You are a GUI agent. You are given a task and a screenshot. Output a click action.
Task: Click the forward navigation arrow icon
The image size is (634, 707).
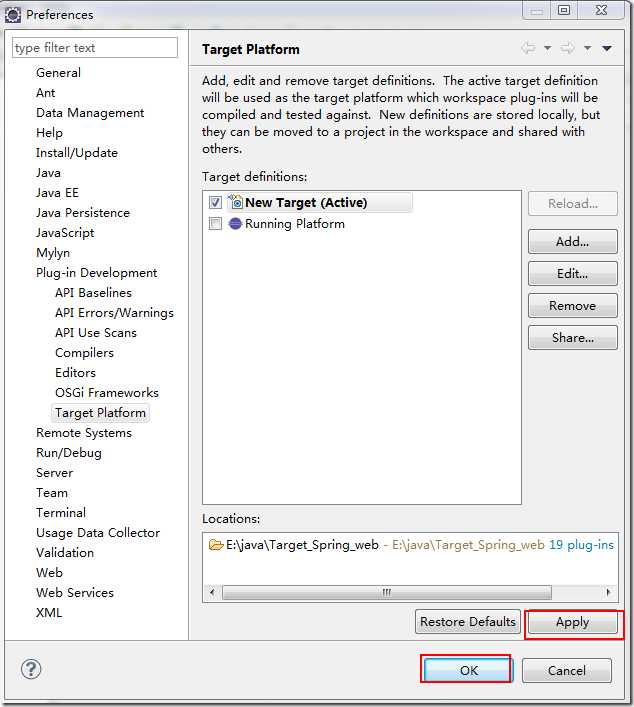[568, 48]
